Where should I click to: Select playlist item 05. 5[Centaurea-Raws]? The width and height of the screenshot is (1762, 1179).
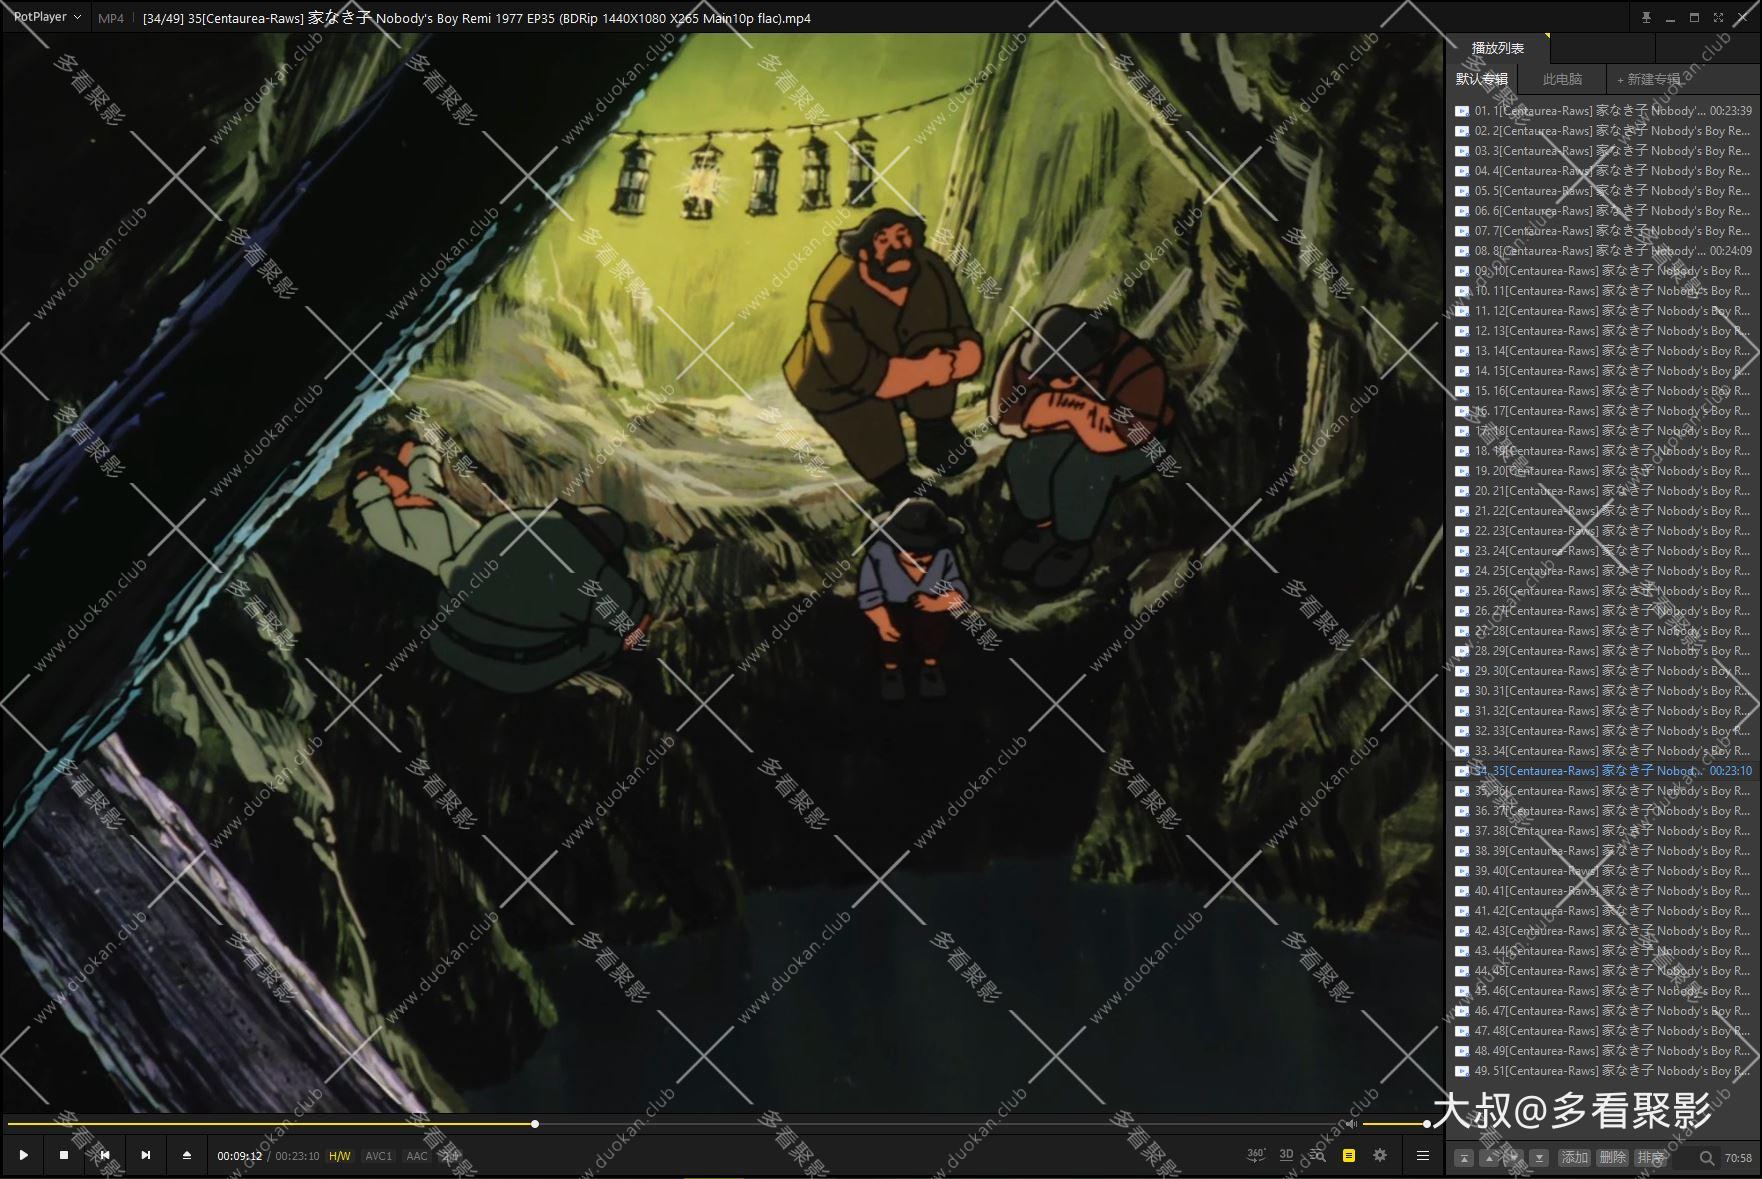[x=1603, y=191]
